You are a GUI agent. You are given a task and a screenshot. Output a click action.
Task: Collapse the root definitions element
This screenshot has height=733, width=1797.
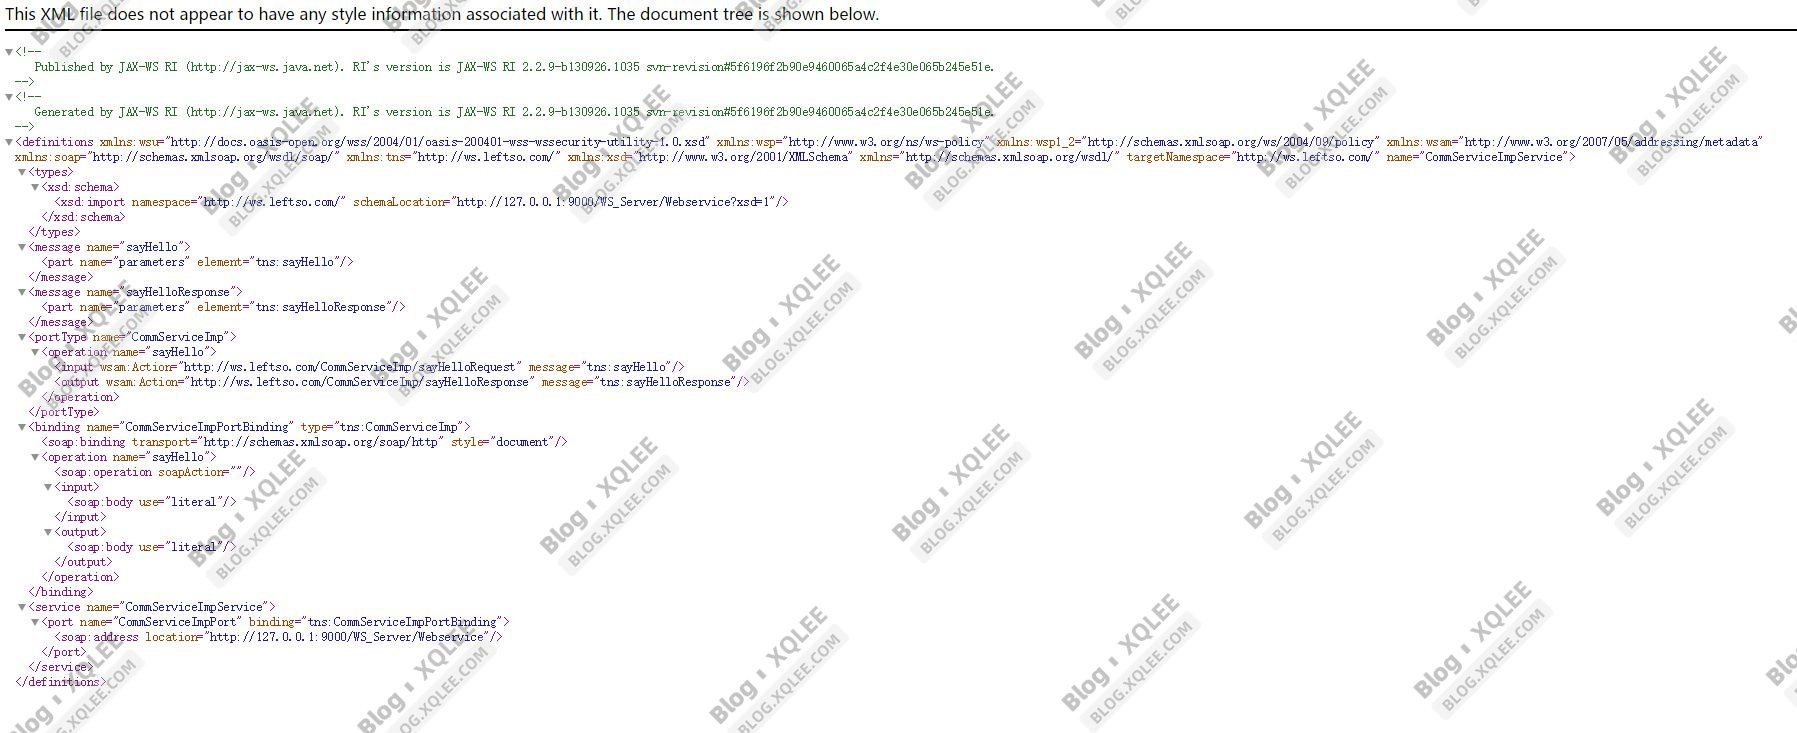pos(9,142)
